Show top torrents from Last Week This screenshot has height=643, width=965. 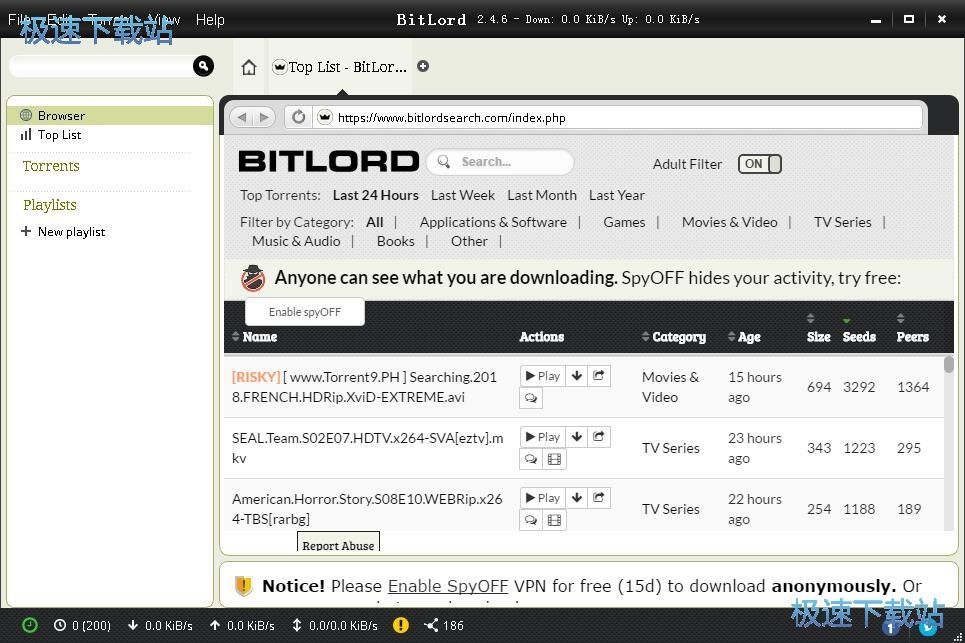pos(463,195)
